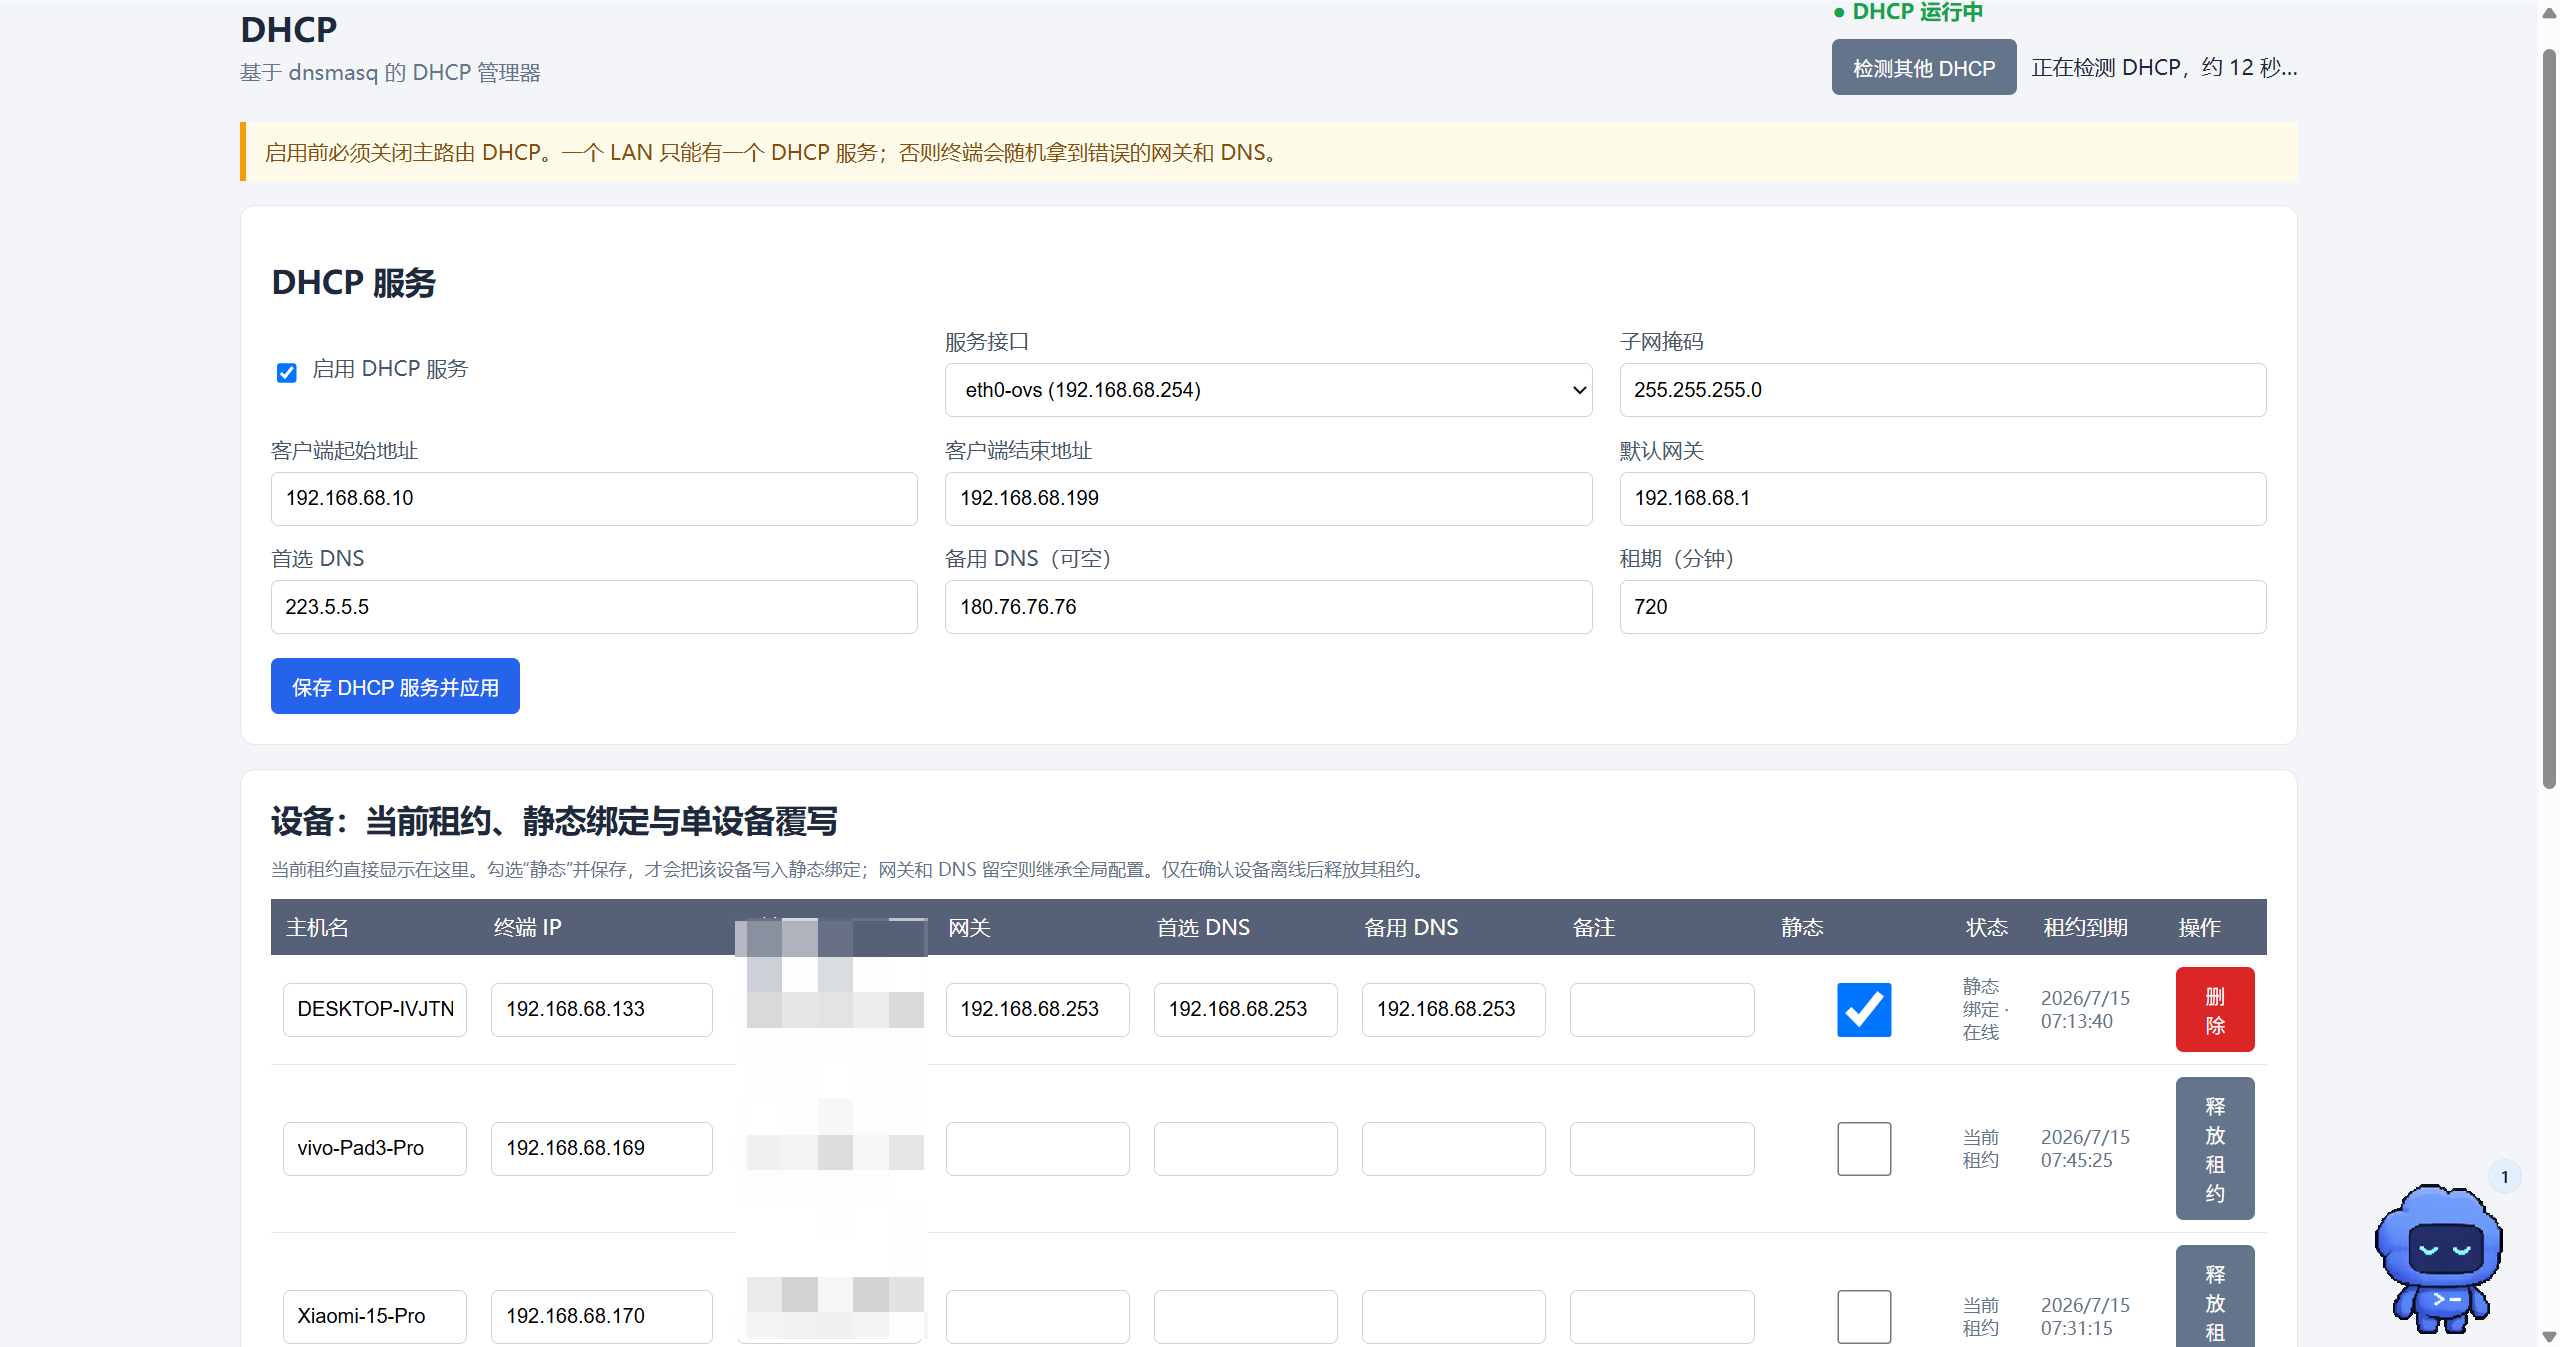Click the hostname field vivo-Pad3-Pro

[x=375, y=1148]
